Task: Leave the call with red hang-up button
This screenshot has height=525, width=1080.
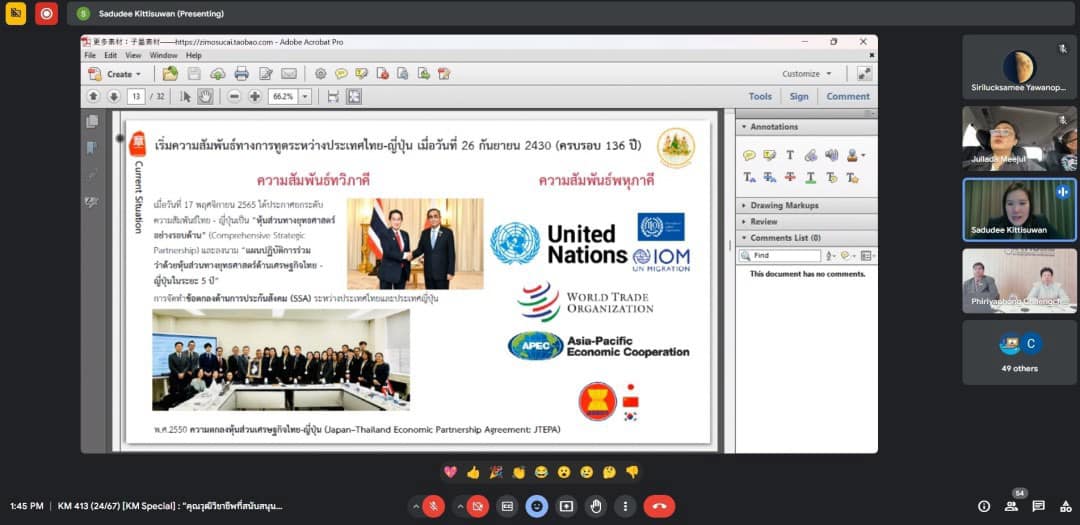Action: click(659, 506)
